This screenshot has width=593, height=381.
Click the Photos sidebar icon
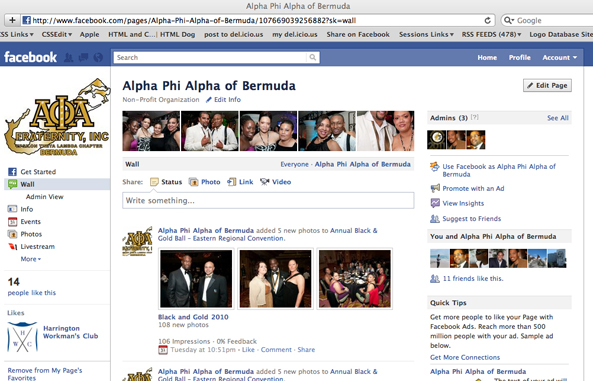pos(12,234)
